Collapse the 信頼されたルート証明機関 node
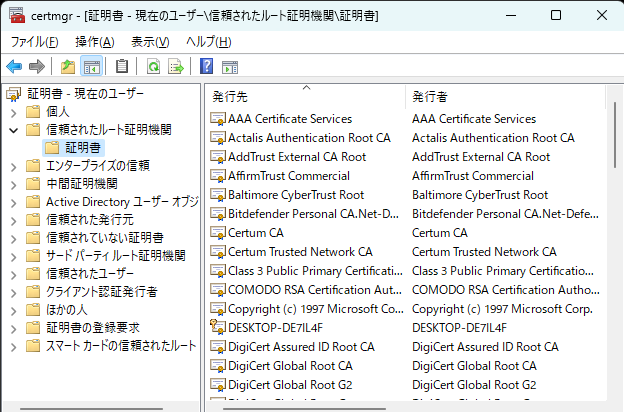Viewport: 624px width, 412px height. (x=14, y=130)
